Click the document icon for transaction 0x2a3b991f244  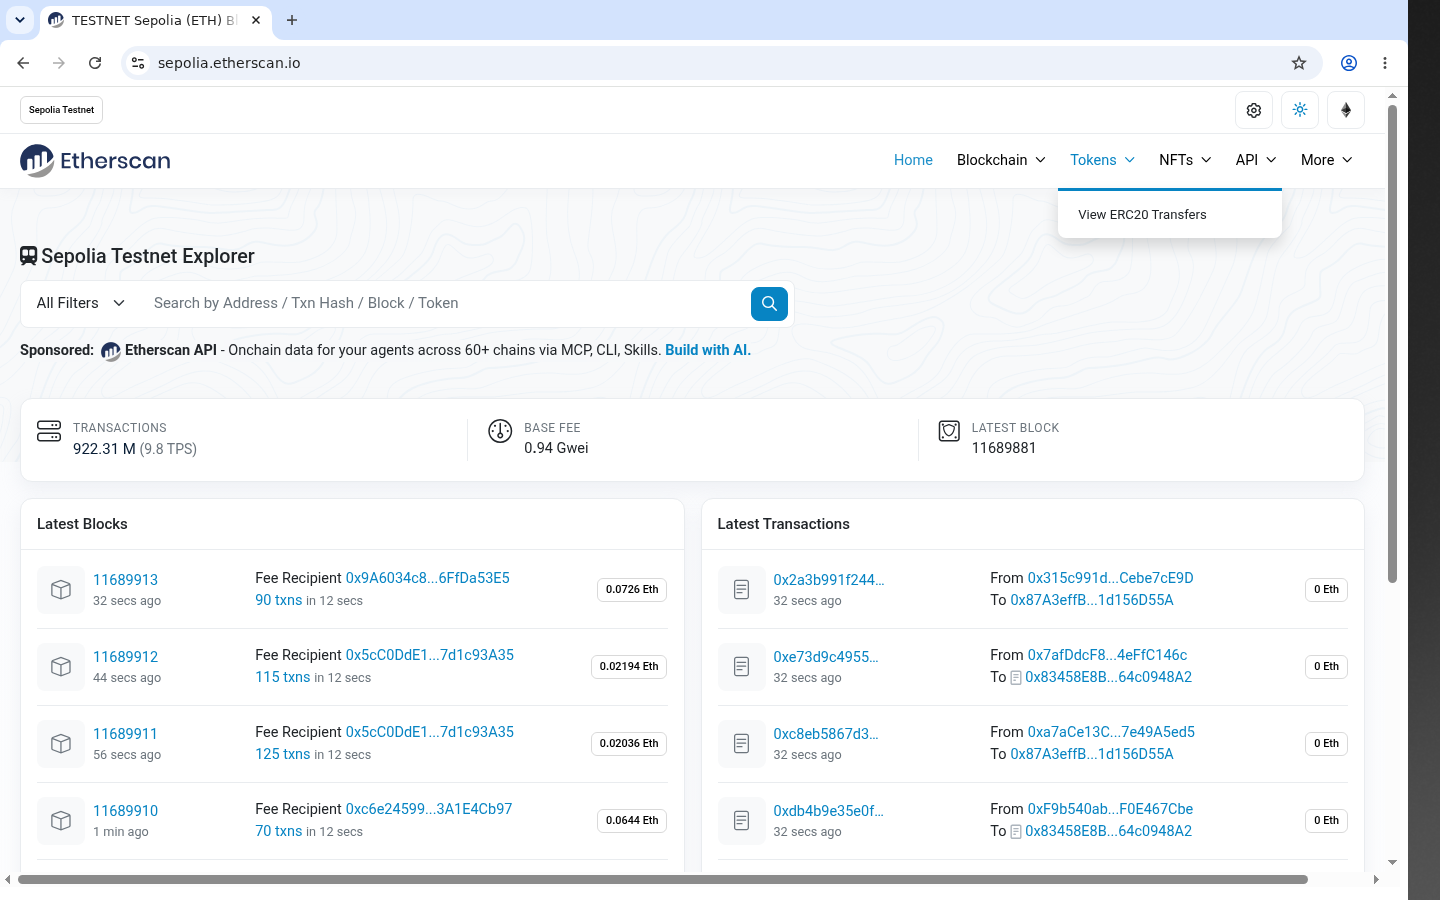point(742,590)
